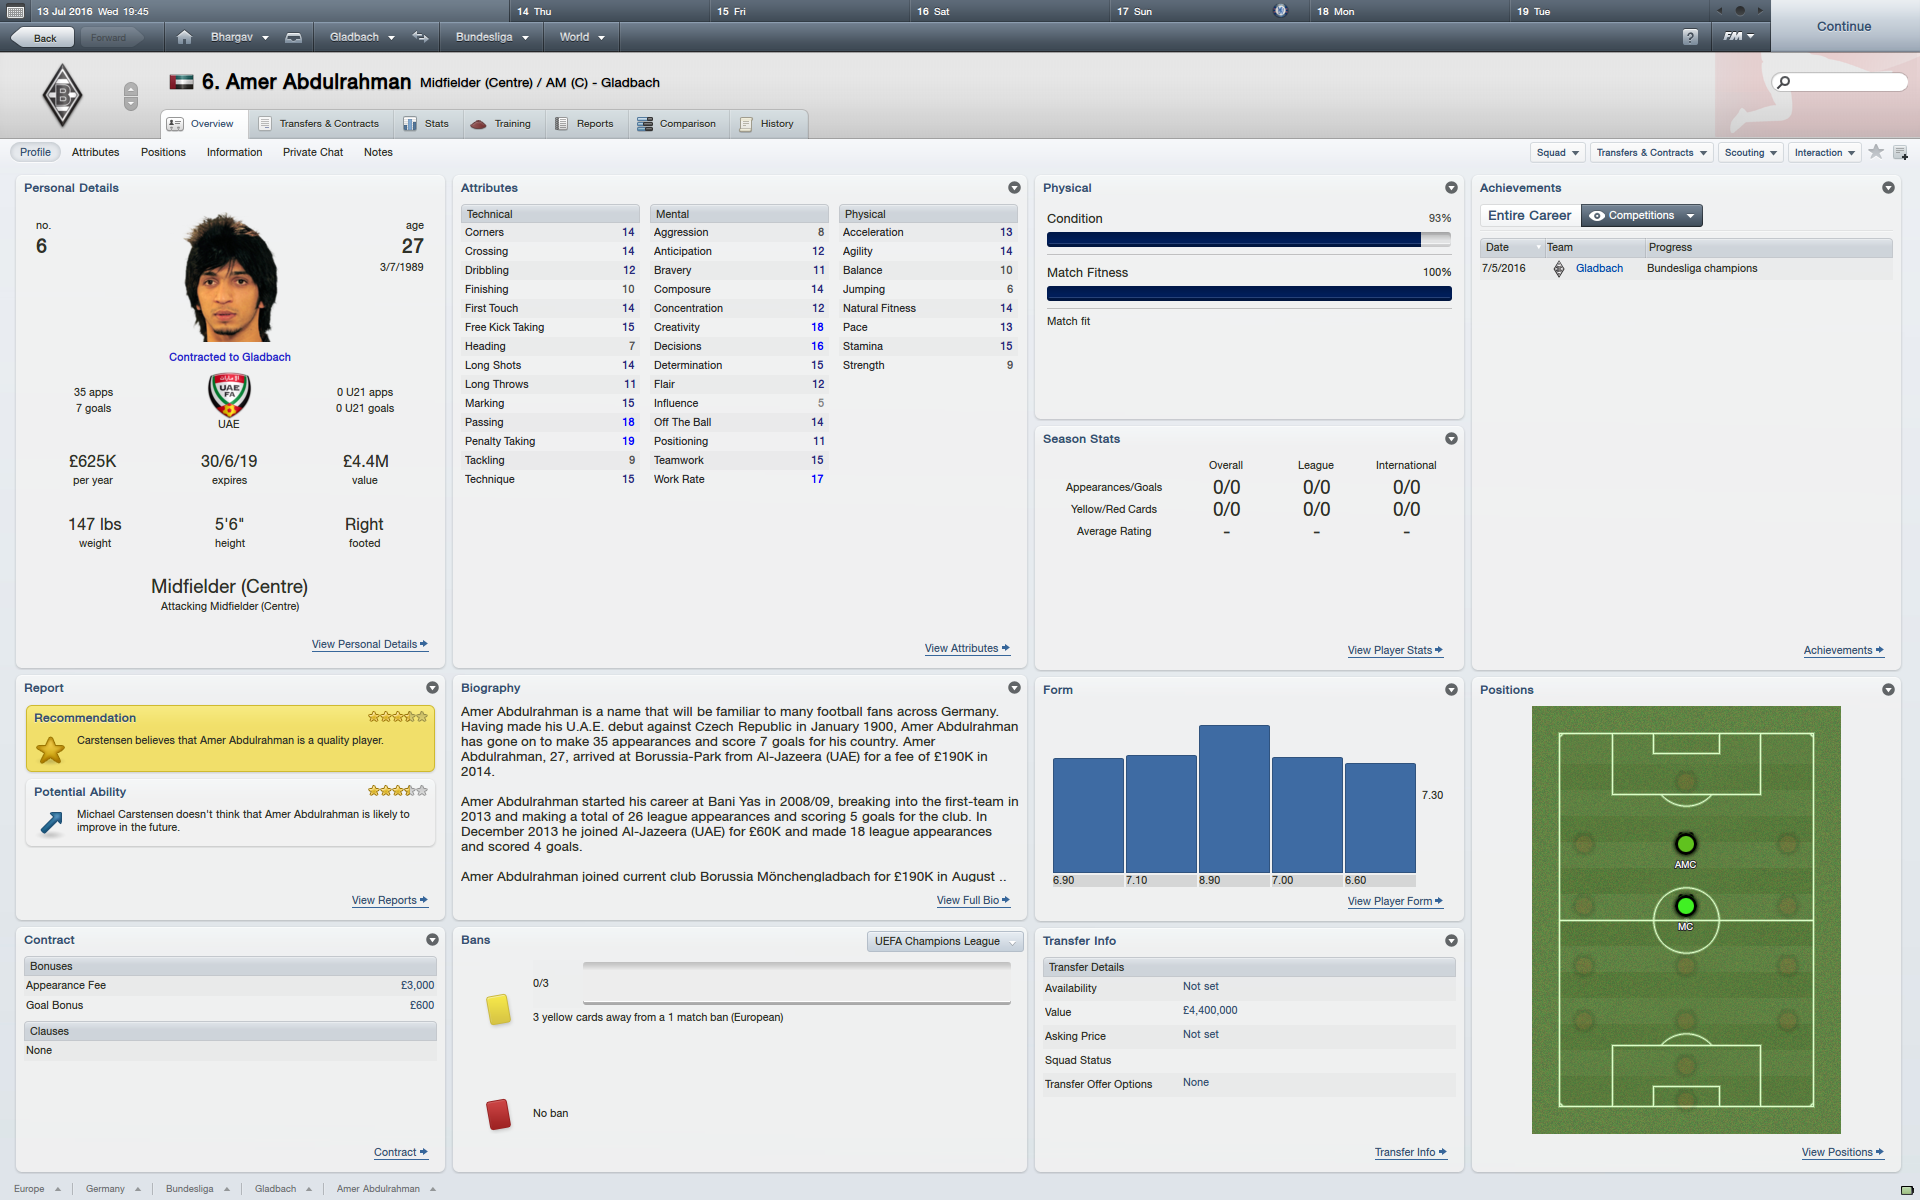Follow the View Player Form link

[1395, 902]
